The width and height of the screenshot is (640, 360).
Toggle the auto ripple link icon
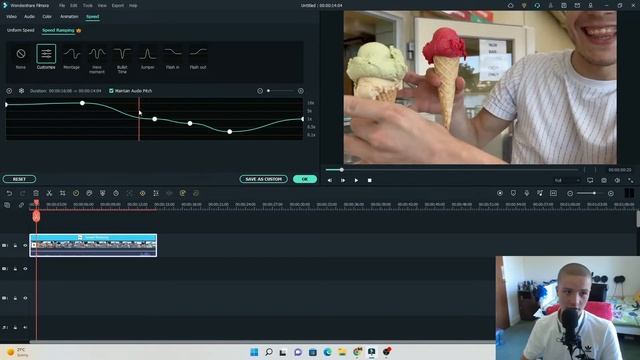(x=21, y=205)
